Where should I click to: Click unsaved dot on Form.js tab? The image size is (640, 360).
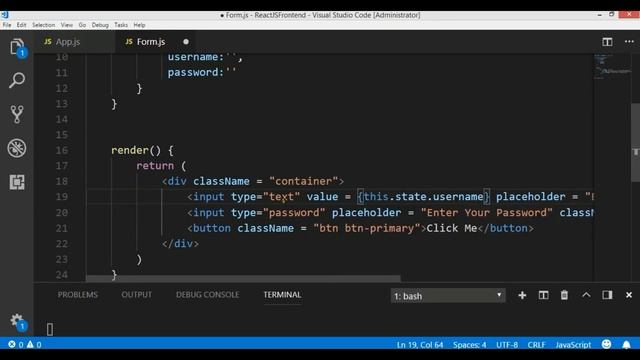click(186, 42)
